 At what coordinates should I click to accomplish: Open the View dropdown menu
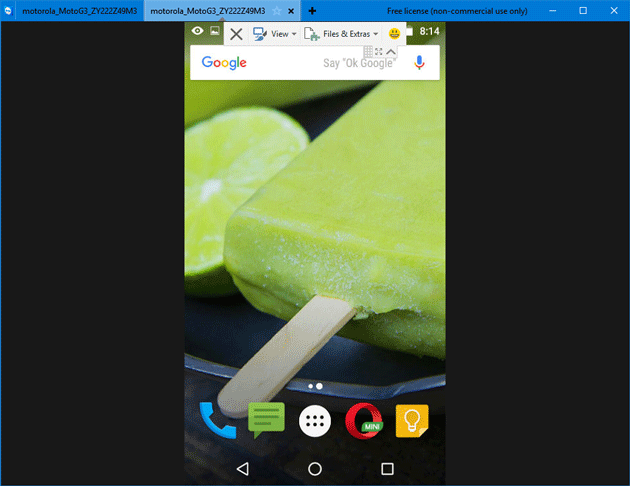[275, 34]
